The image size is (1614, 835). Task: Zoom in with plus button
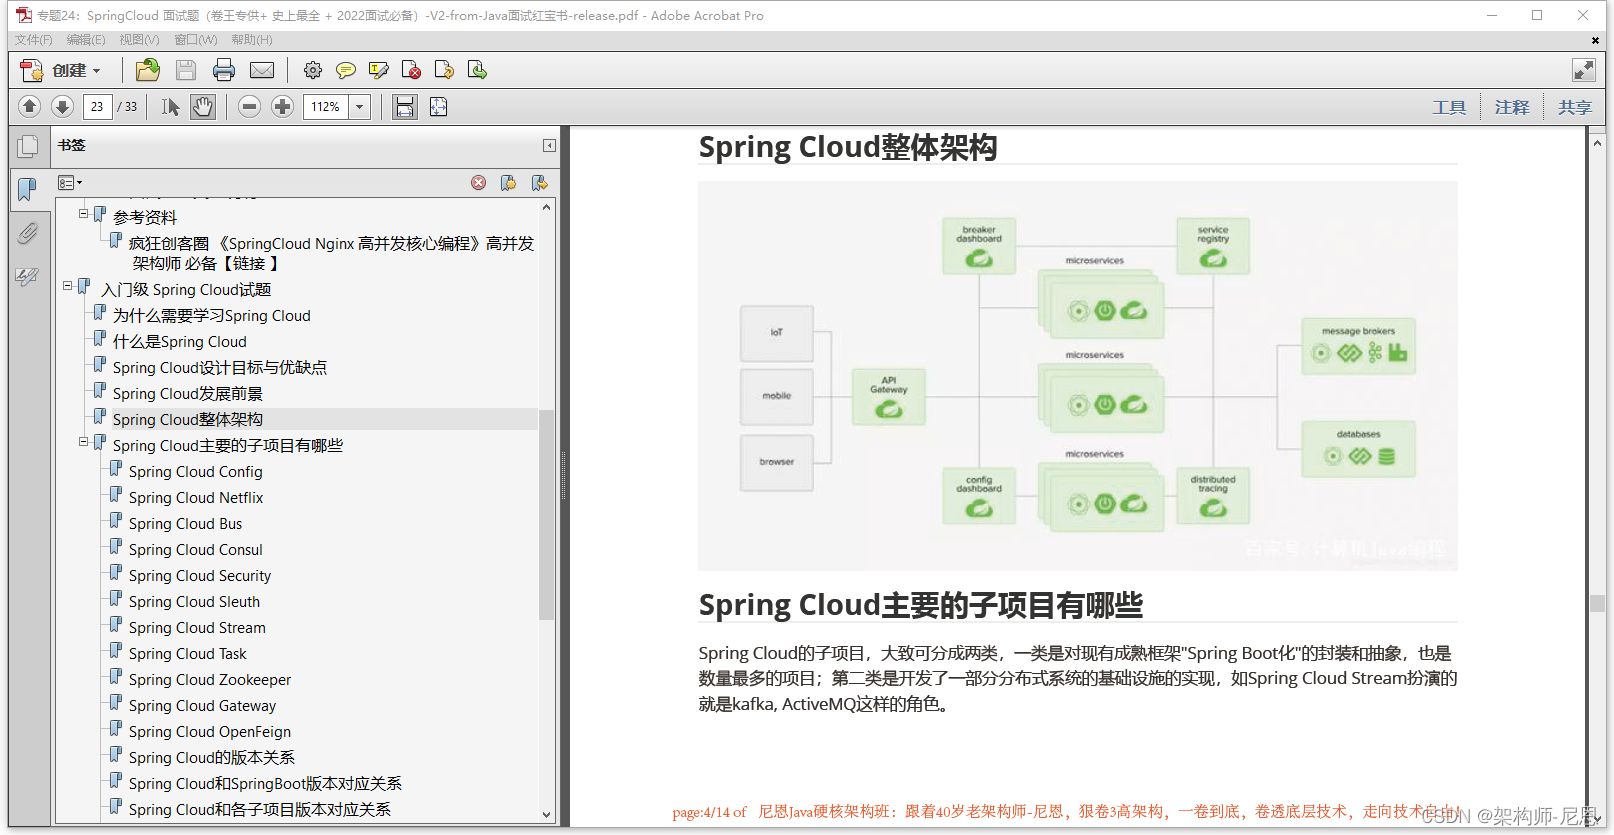[x=283, y=106]
